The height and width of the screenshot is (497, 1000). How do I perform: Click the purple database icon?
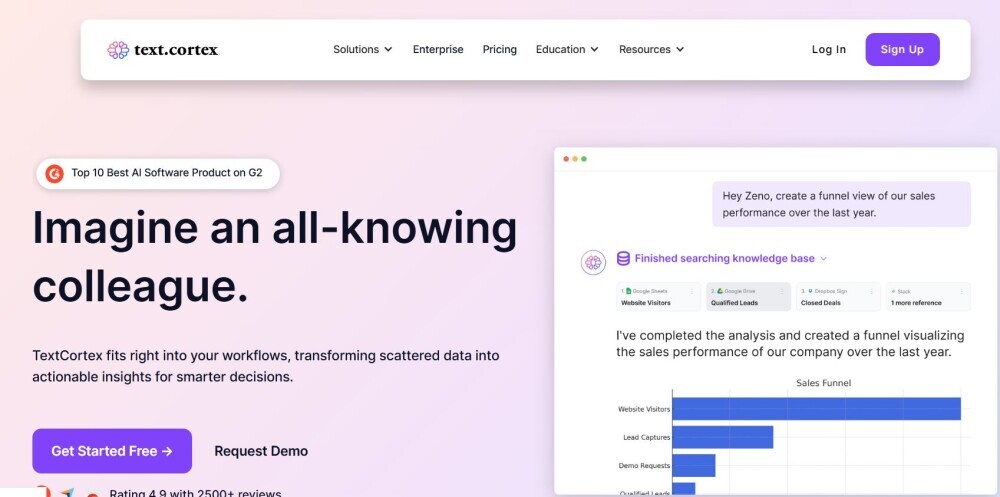[x=623, y=258]
